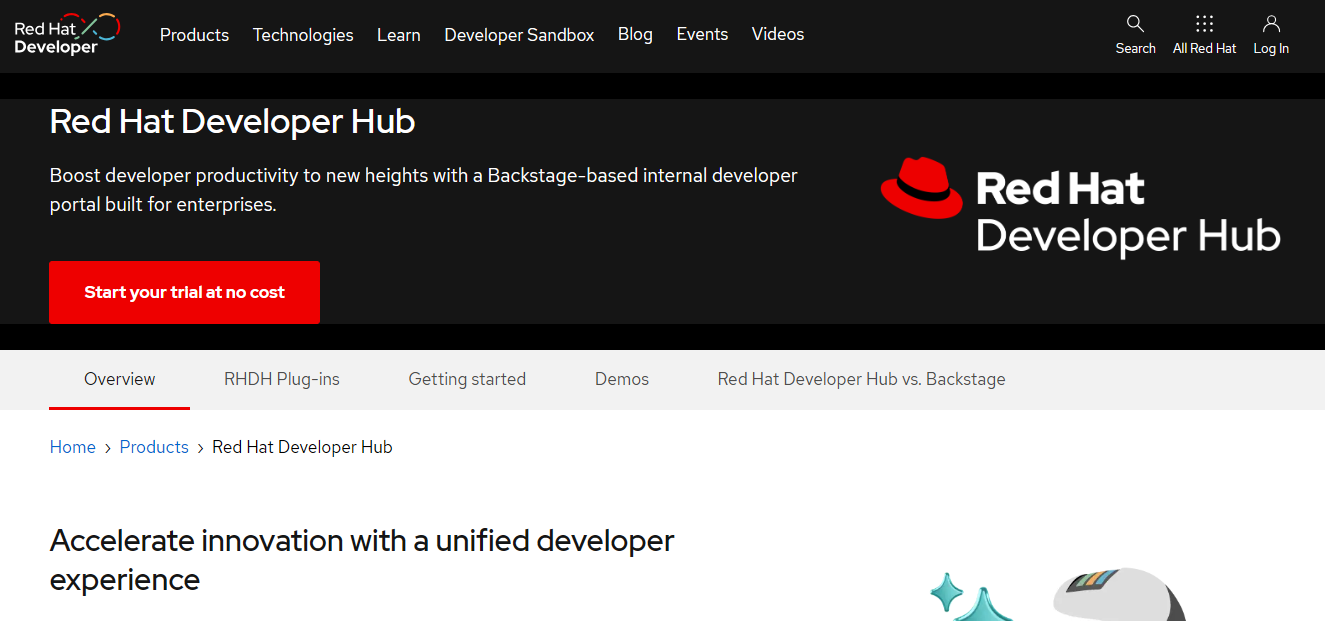Switch to the RHDH Plug-ins tab
The image size is (1325, 621).
(282, 379)
